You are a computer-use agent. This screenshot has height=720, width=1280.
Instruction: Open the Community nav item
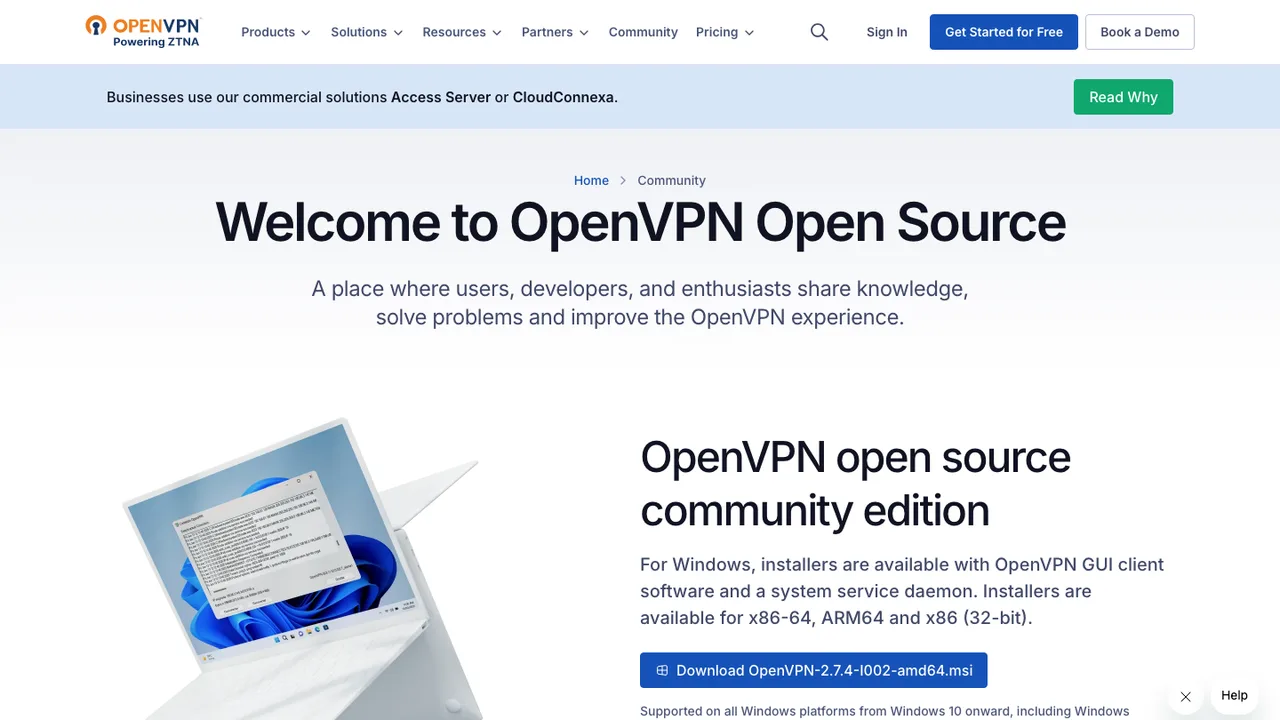click(643, 32)
